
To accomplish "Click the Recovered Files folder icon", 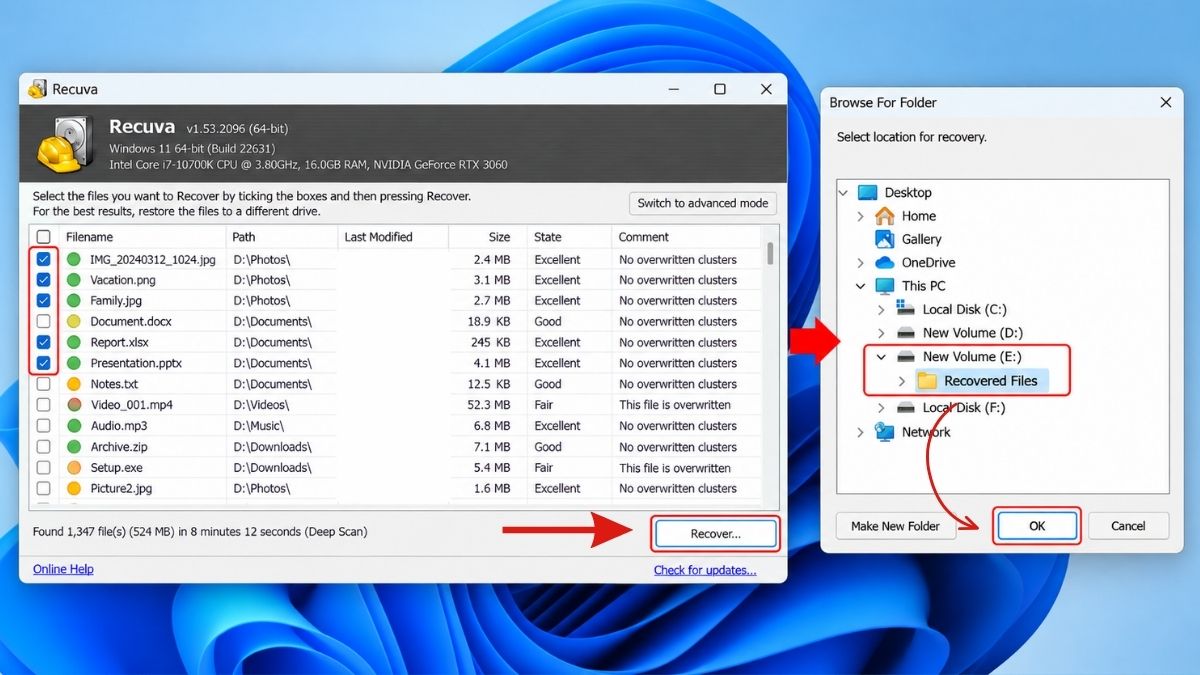I will coord(927,381).
